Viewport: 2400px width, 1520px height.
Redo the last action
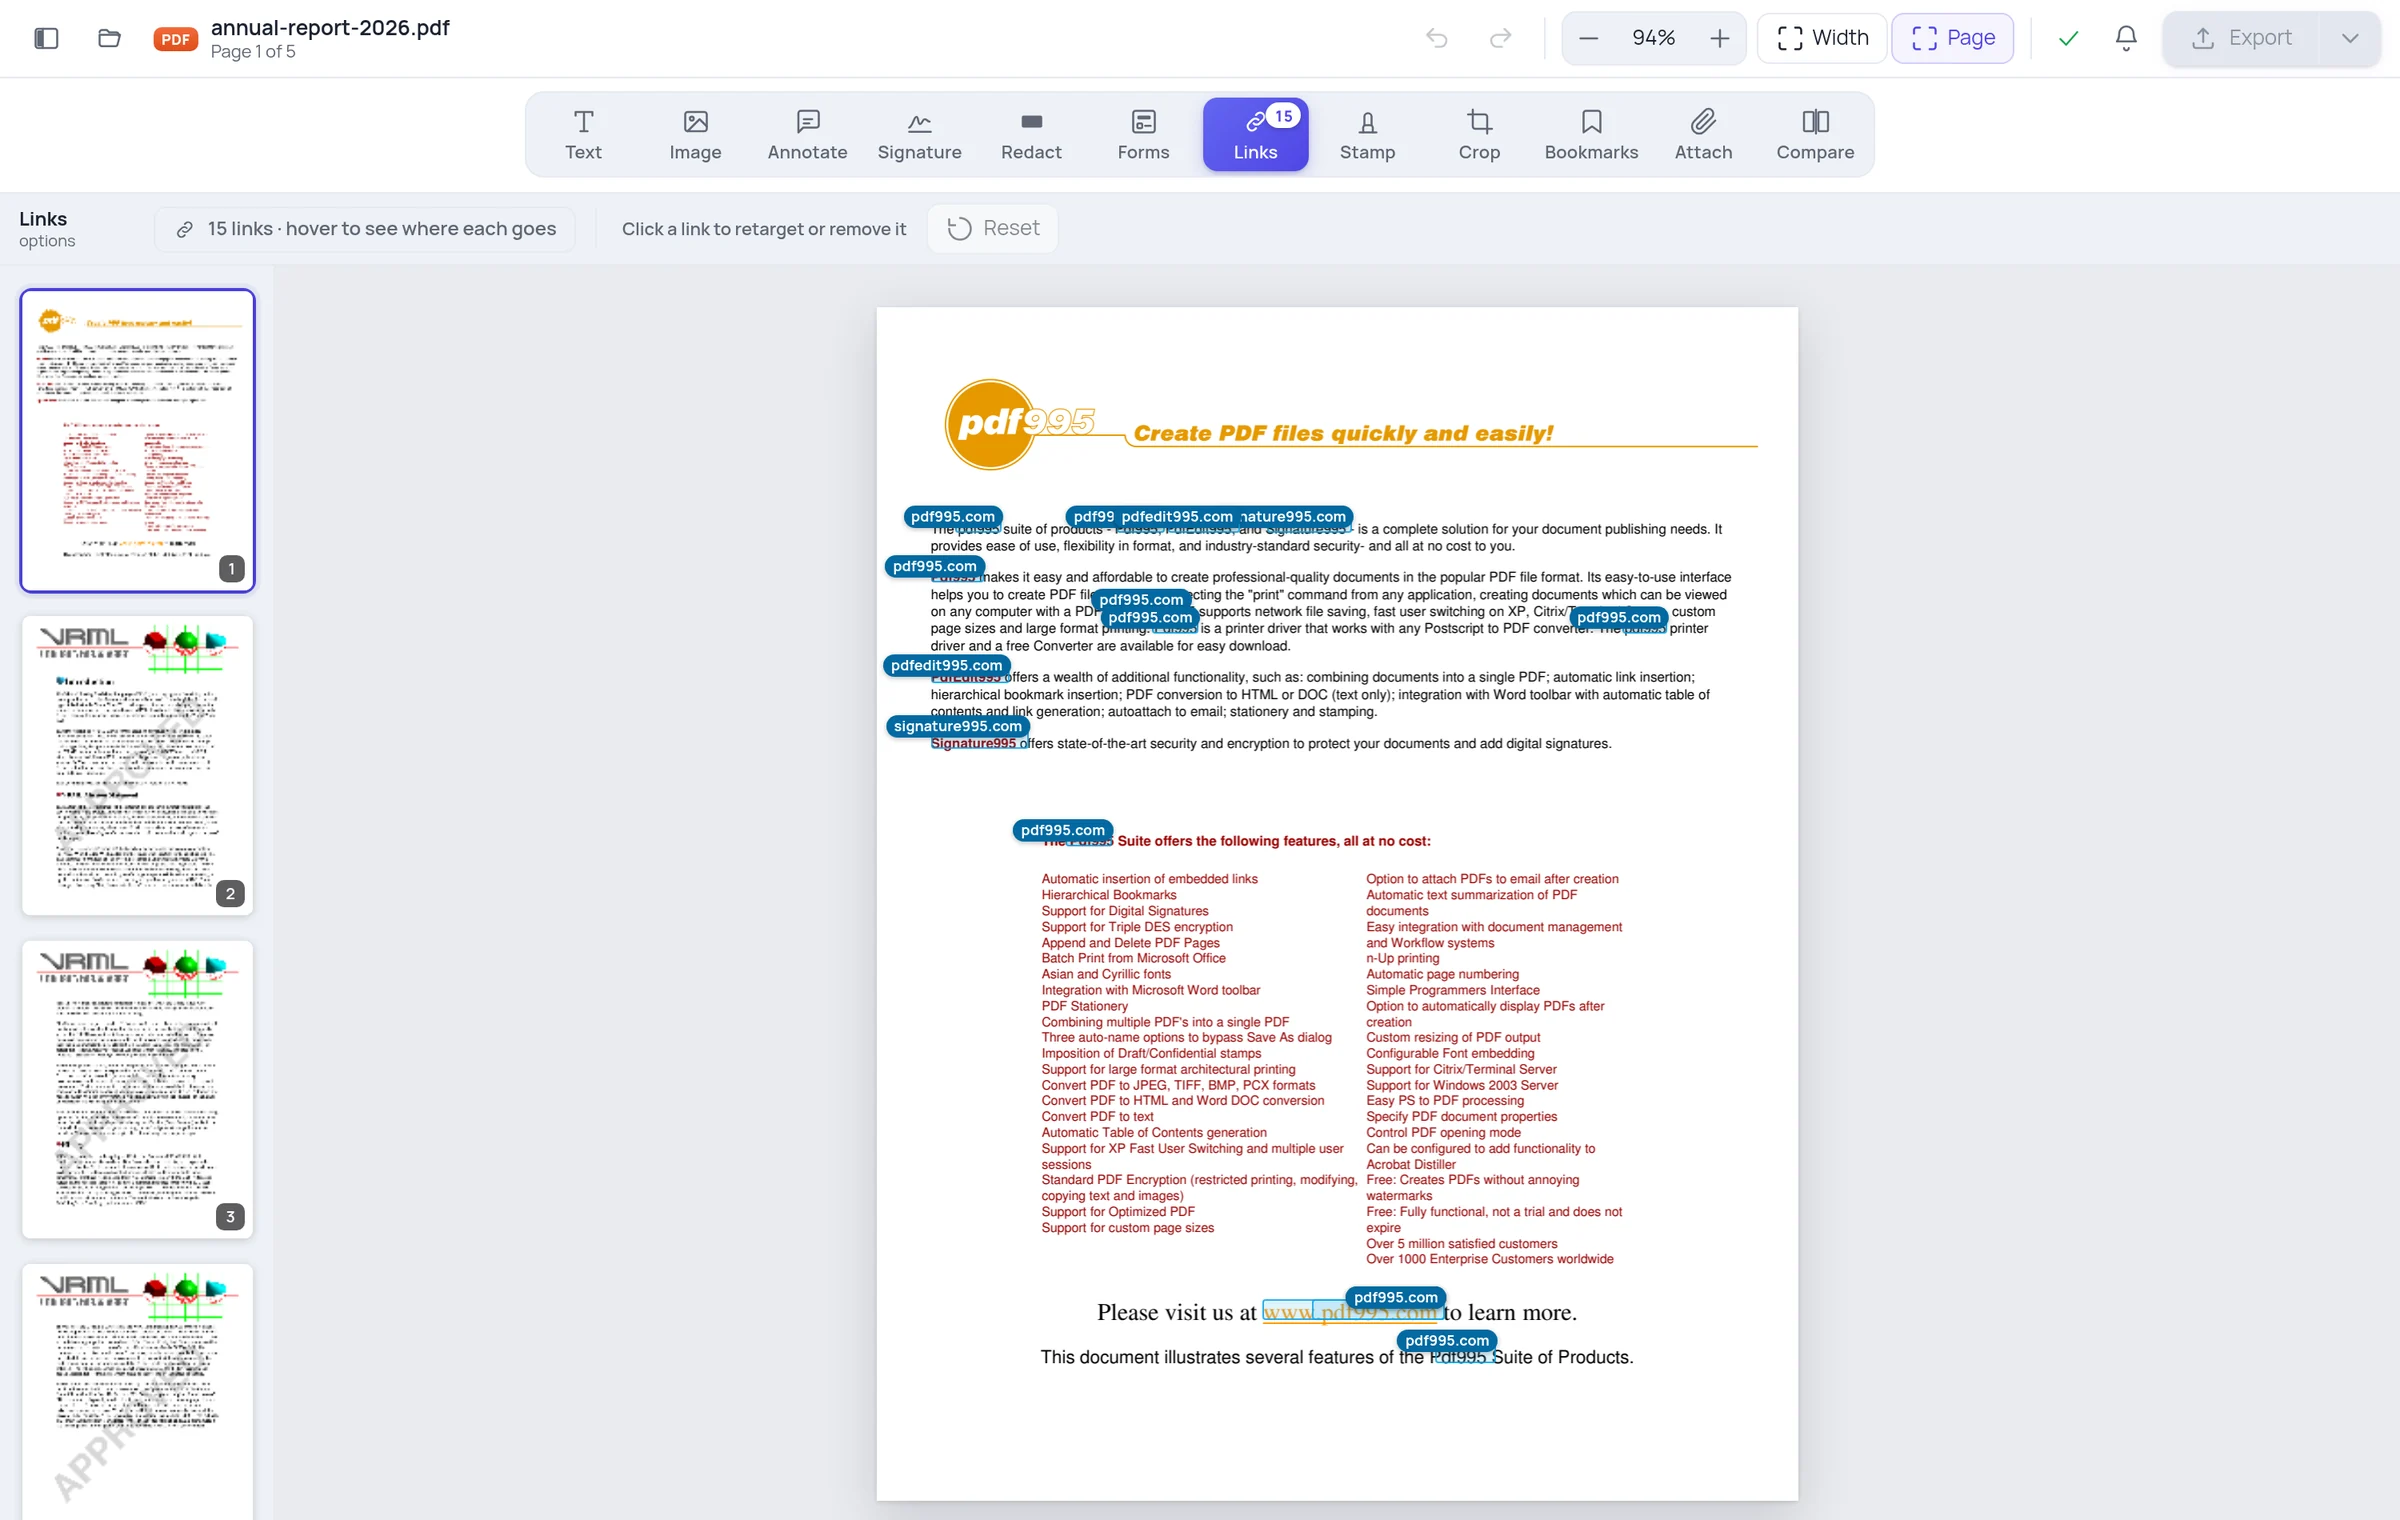[1500, 38]
